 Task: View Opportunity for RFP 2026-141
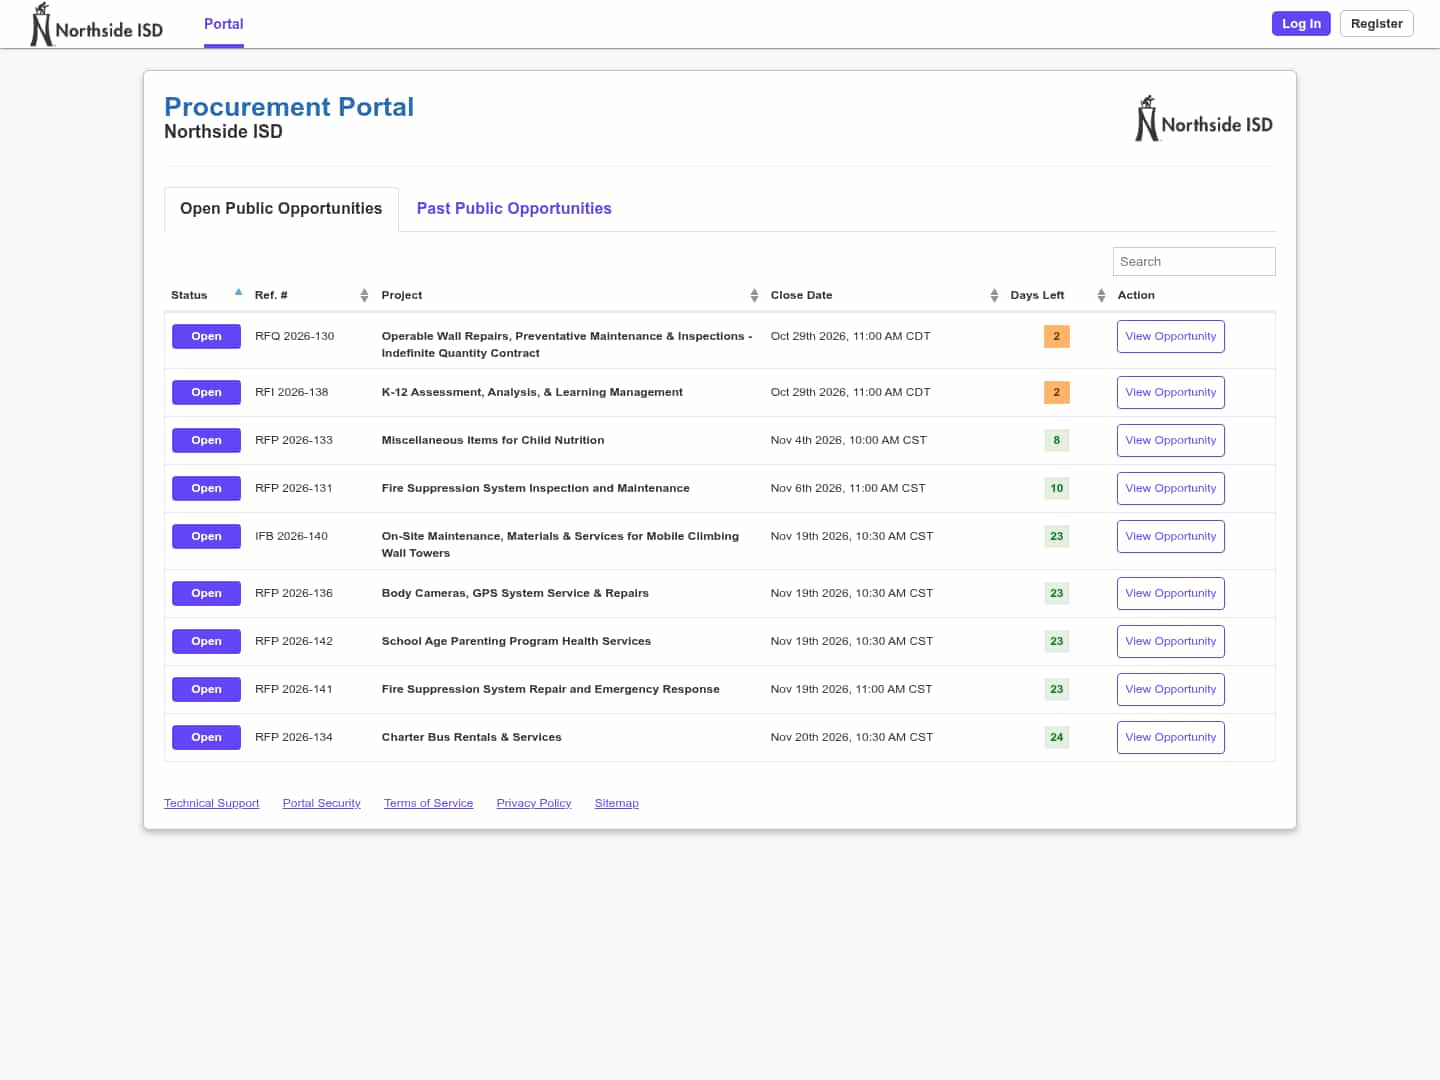(1170, 689)
